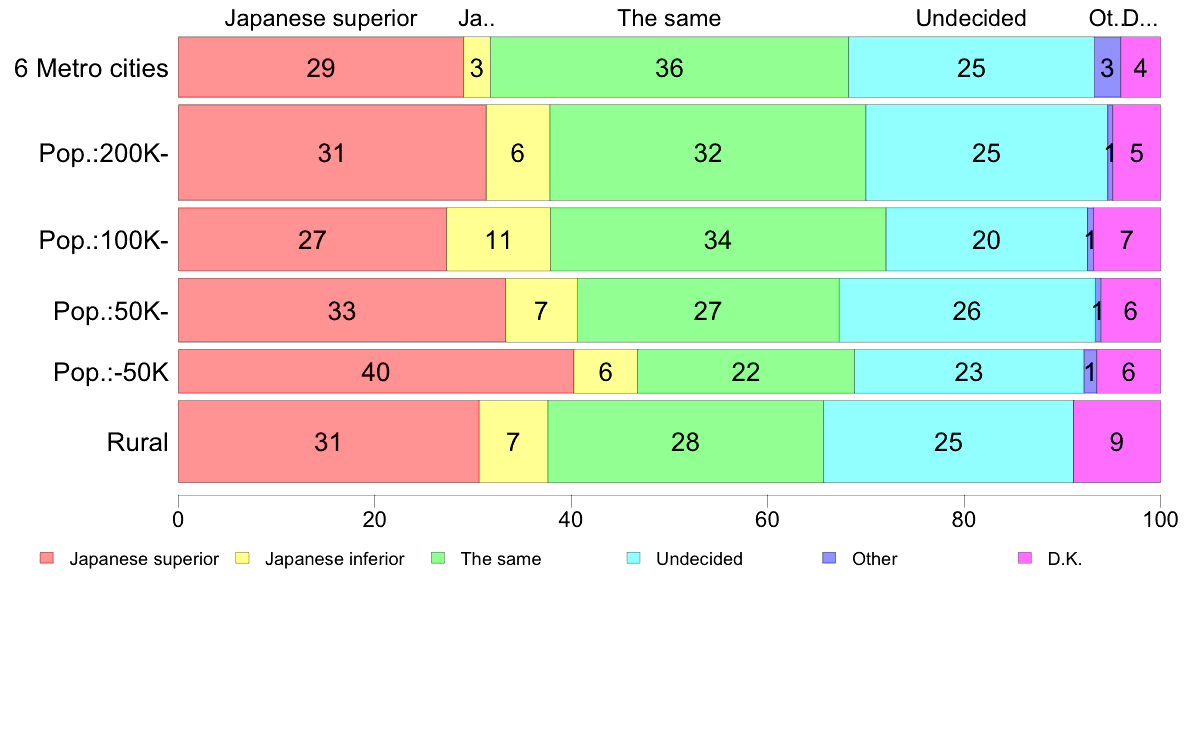Click the red Japanese superior legend swatch
Screen dimensions: 1188x736
click(47, 559)
